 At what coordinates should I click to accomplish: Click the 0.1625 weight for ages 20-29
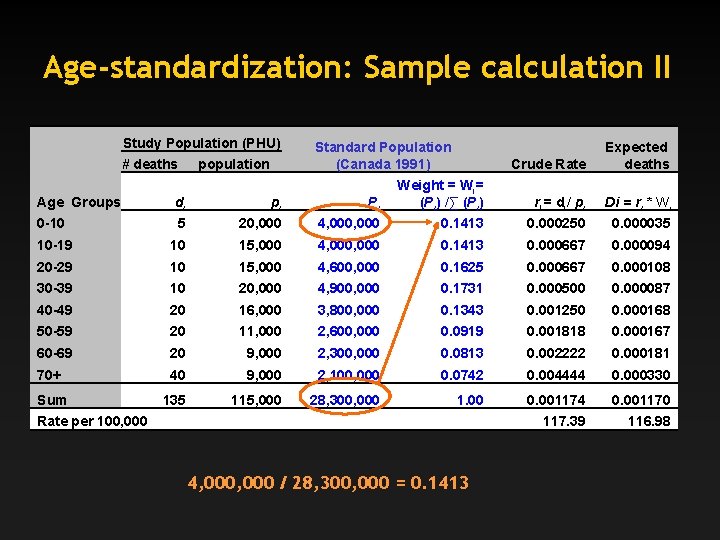point(461,267)
